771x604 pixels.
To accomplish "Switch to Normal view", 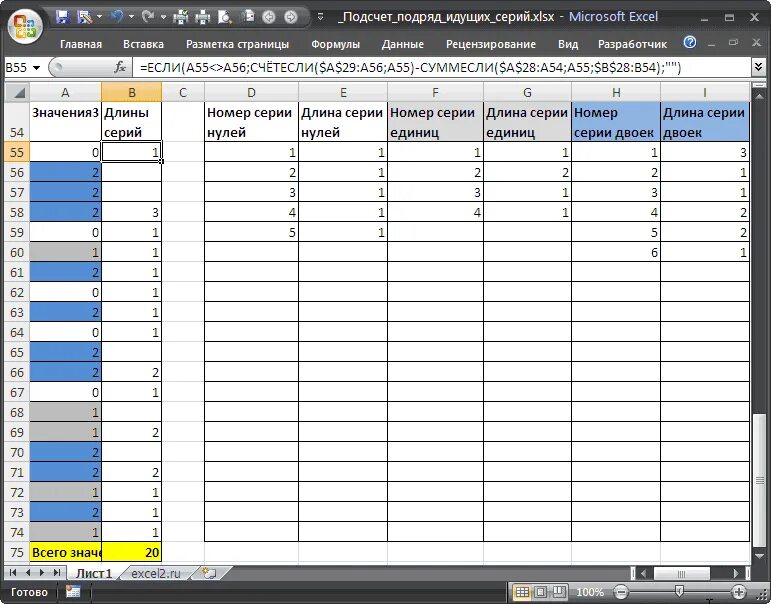I will [522, 592].
